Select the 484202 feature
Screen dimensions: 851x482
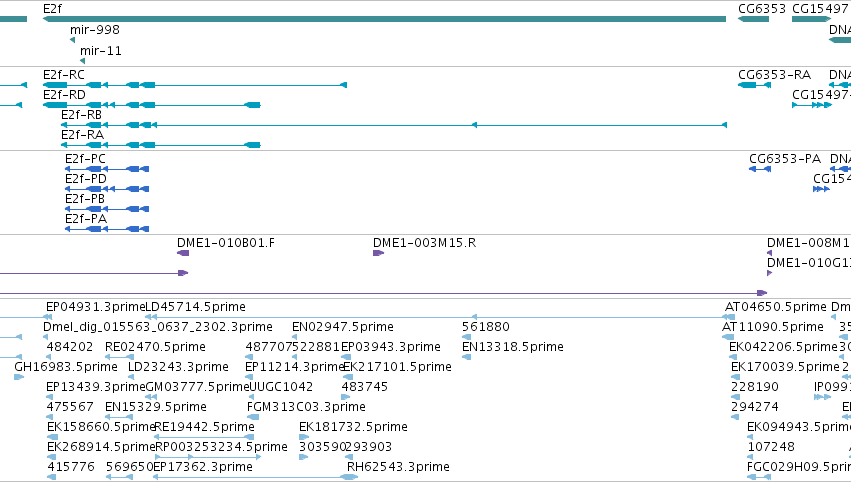pos(48,357)
